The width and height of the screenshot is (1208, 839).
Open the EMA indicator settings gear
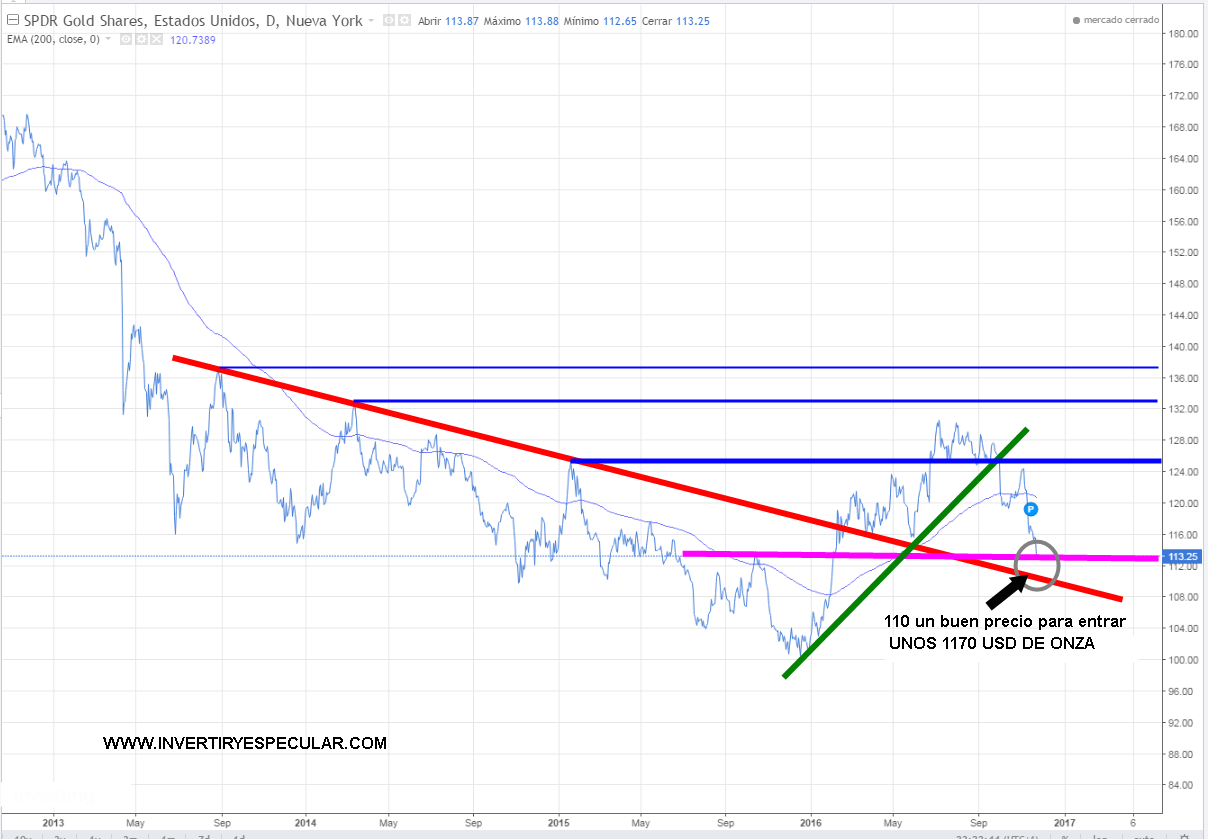[x=141, y=39]
